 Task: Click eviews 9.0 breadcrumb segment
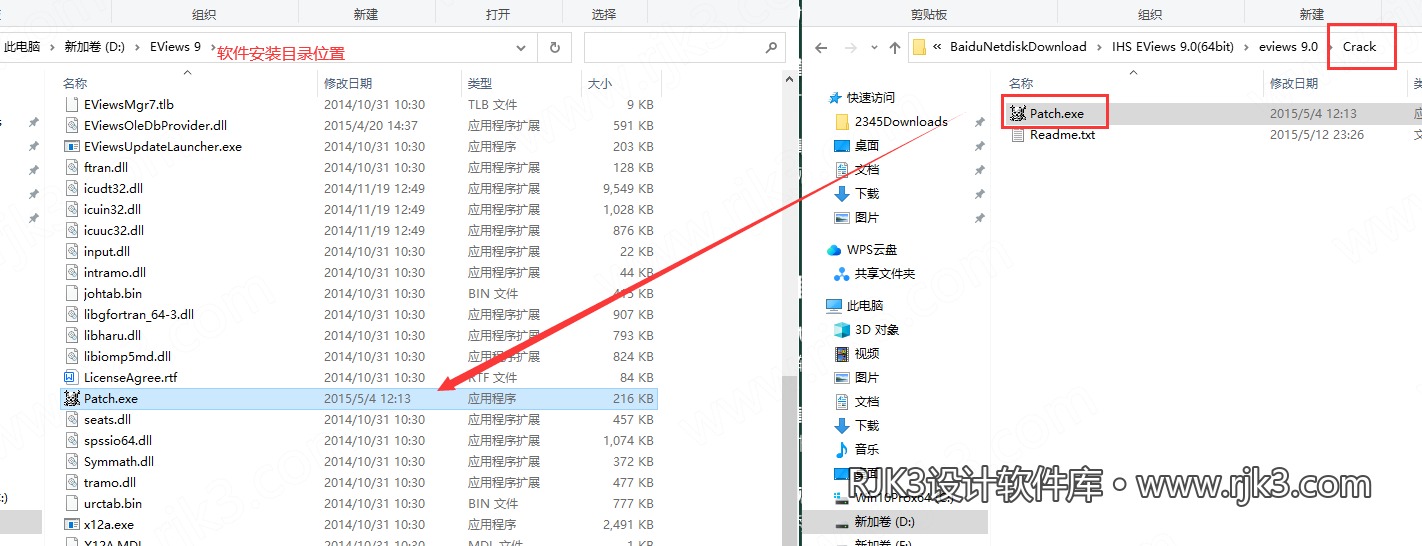1288,47
